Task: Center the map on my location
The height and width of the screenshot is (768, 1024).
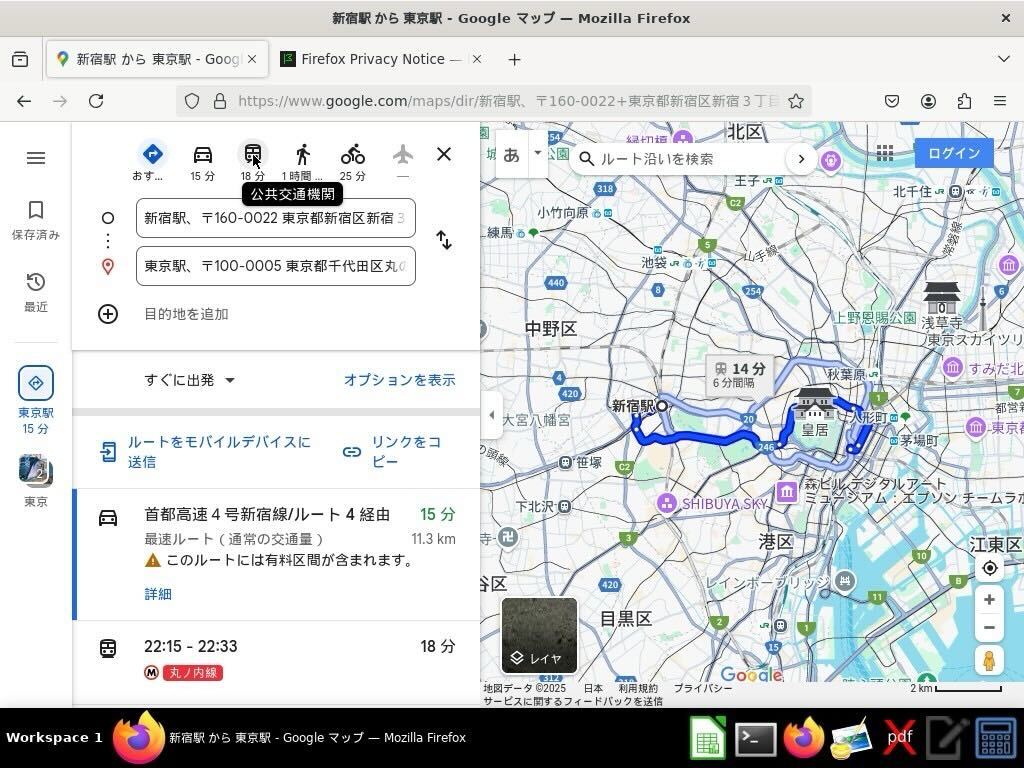Action: tap(989, 568)
